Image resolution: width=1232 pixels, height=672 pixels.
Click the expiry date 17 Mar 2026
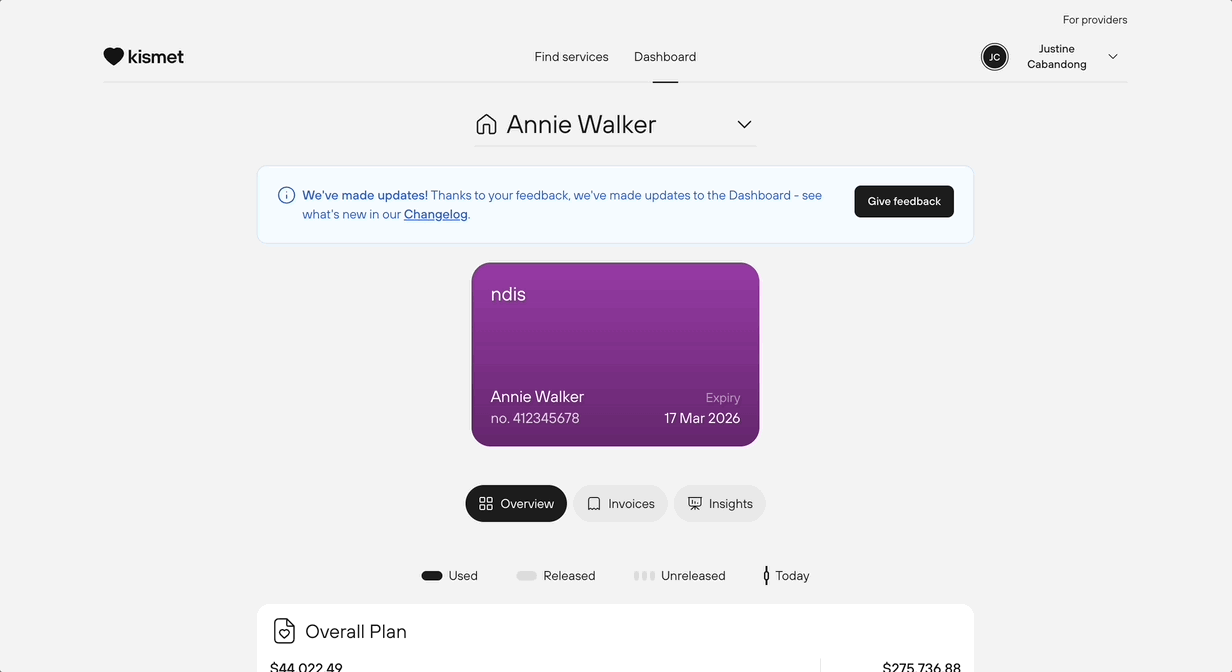click(702, 418)
